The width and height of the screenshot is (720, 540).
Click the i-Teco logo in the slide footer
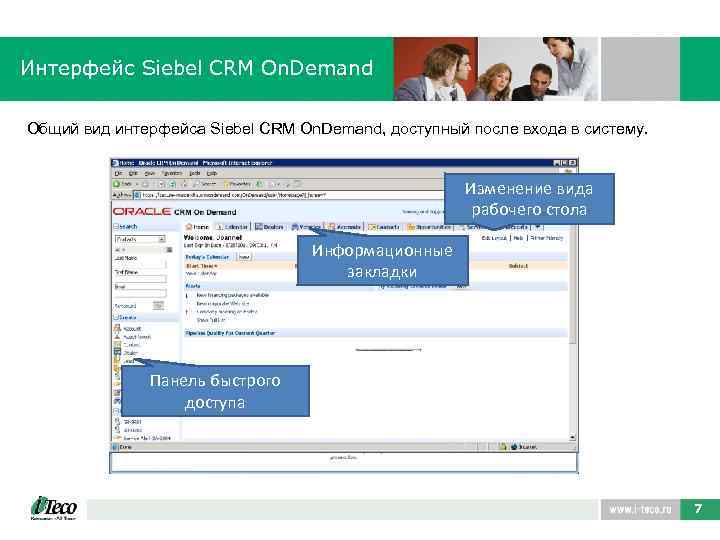point(53,508)
